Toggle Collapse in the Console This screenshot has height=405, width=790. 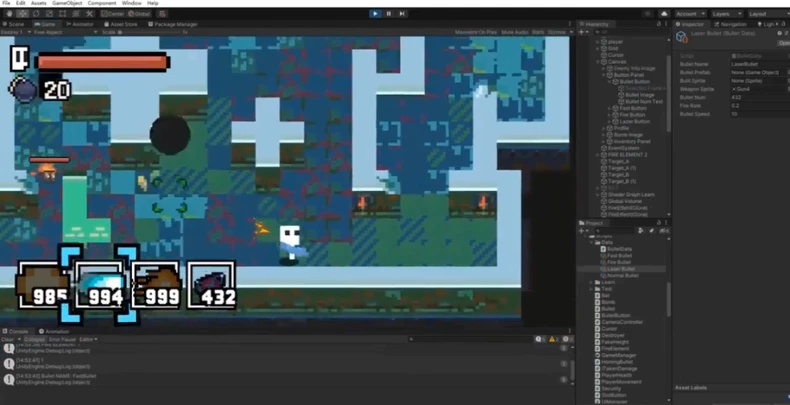[x=35, y=340]
